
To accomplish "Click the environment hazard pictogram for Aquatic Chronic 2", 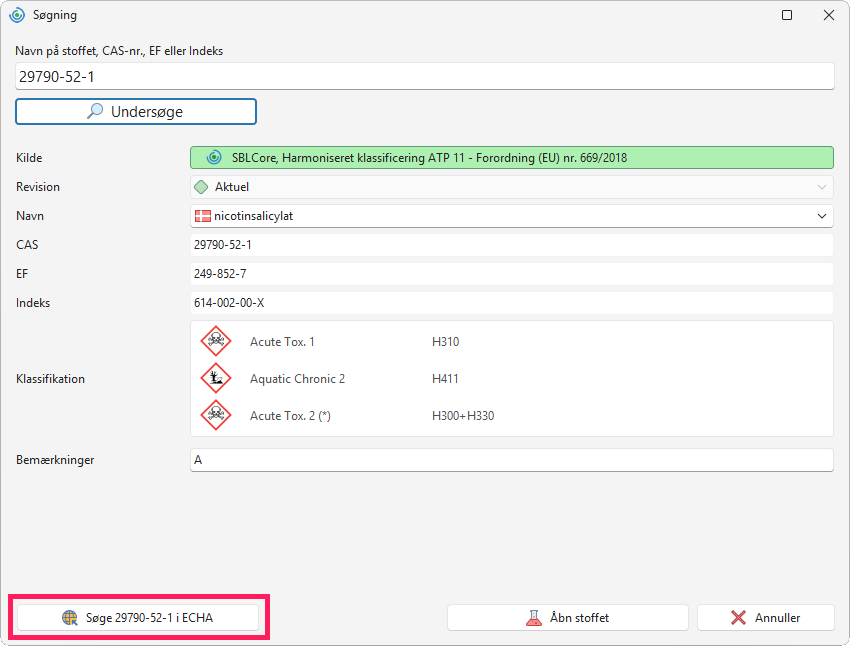I will tap(216, 378).
